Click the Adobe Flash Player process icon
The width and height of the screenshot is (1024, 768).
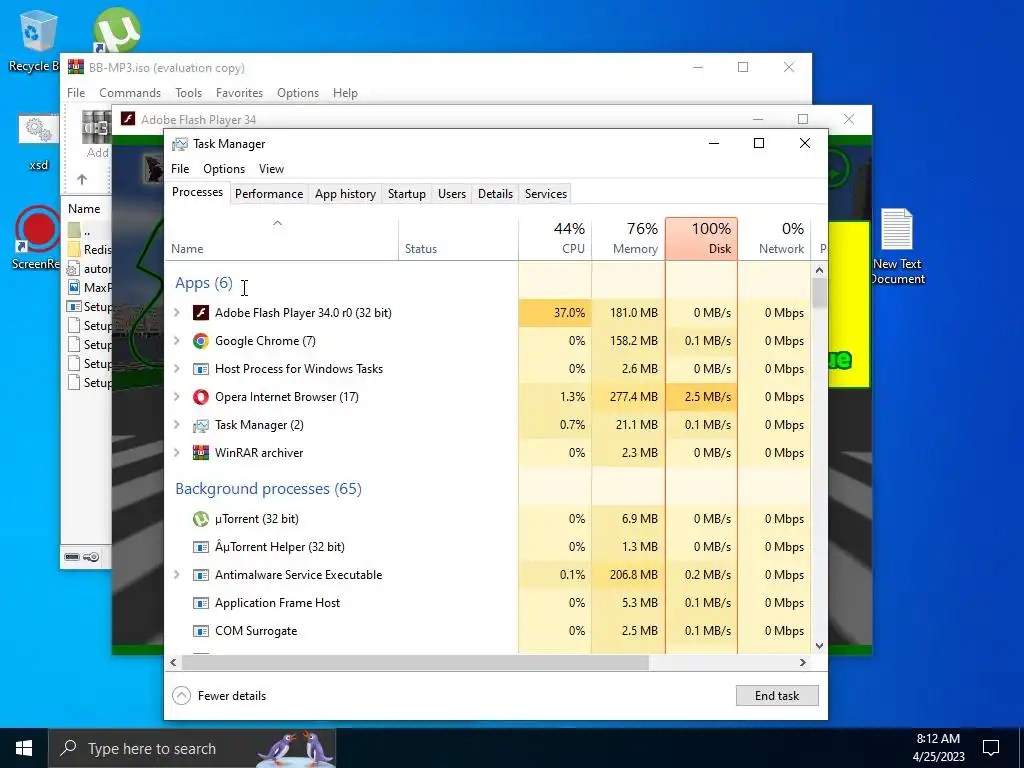200,313
